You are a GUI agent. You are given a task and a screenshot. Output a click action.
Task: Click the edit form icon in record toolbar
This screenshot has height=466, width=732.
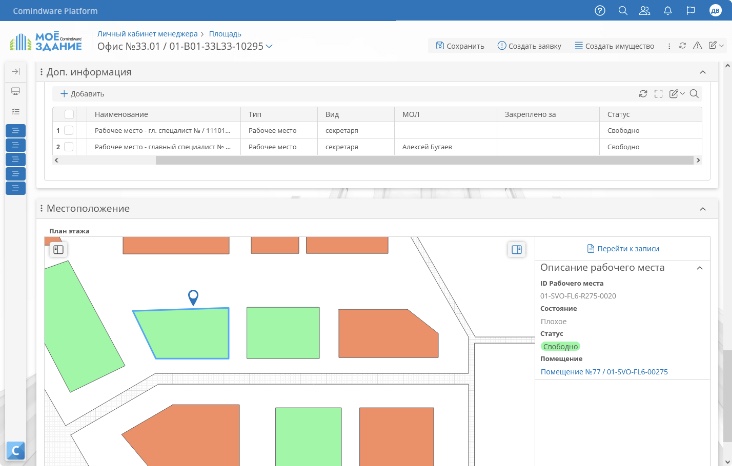pyautogui.click(x=712, y=45)
